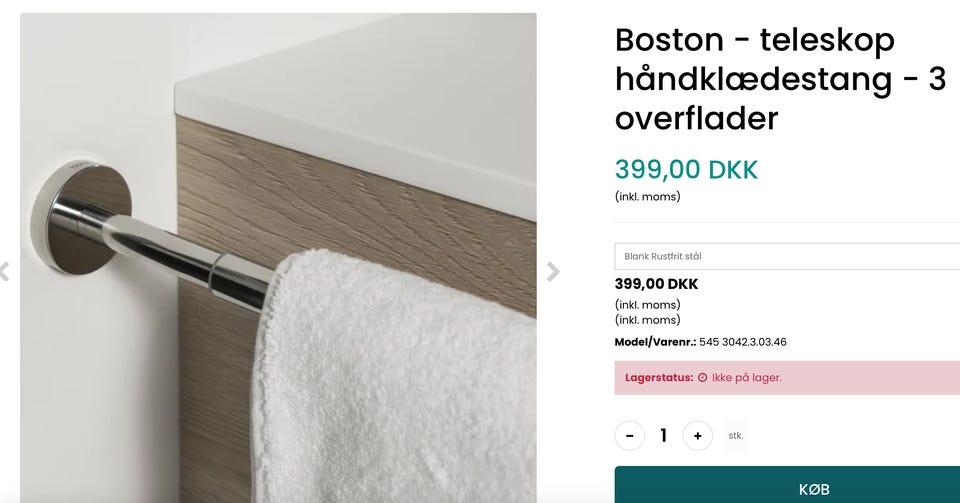
Task: Click the bold 399,00 DKK variant price
Action: 656,284
